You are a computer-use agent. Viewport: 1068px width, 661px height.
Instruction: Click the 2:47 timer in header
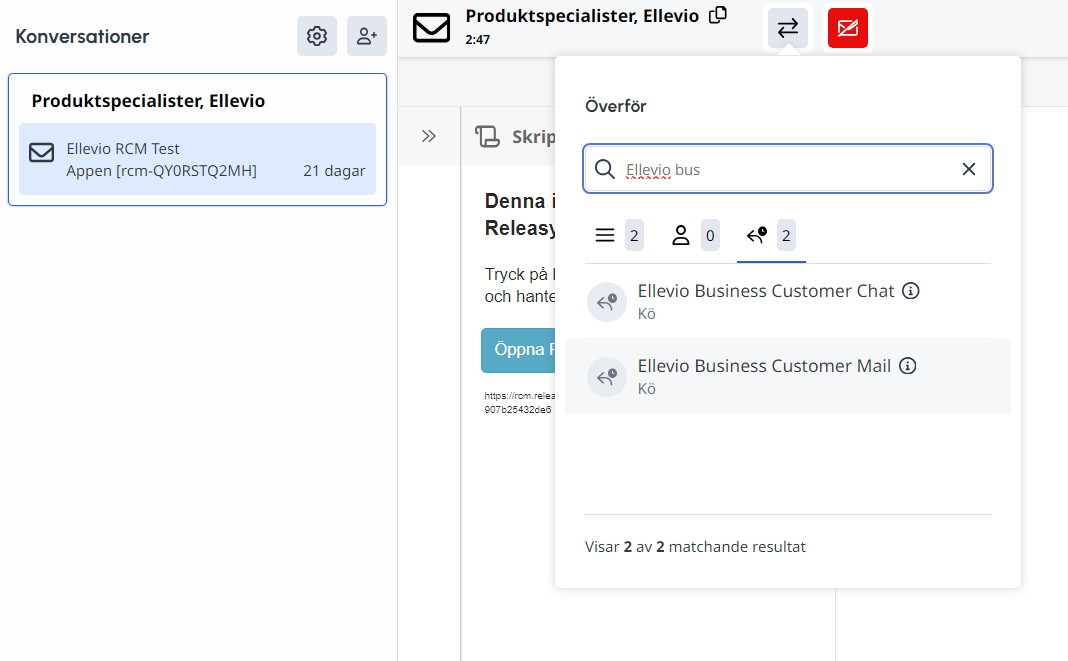(x=477, y=40)
